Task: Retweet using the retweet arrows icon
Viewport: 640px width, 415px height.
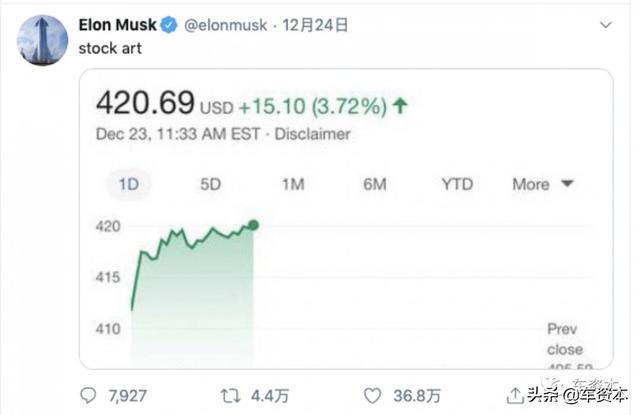Action: point(230,396)
